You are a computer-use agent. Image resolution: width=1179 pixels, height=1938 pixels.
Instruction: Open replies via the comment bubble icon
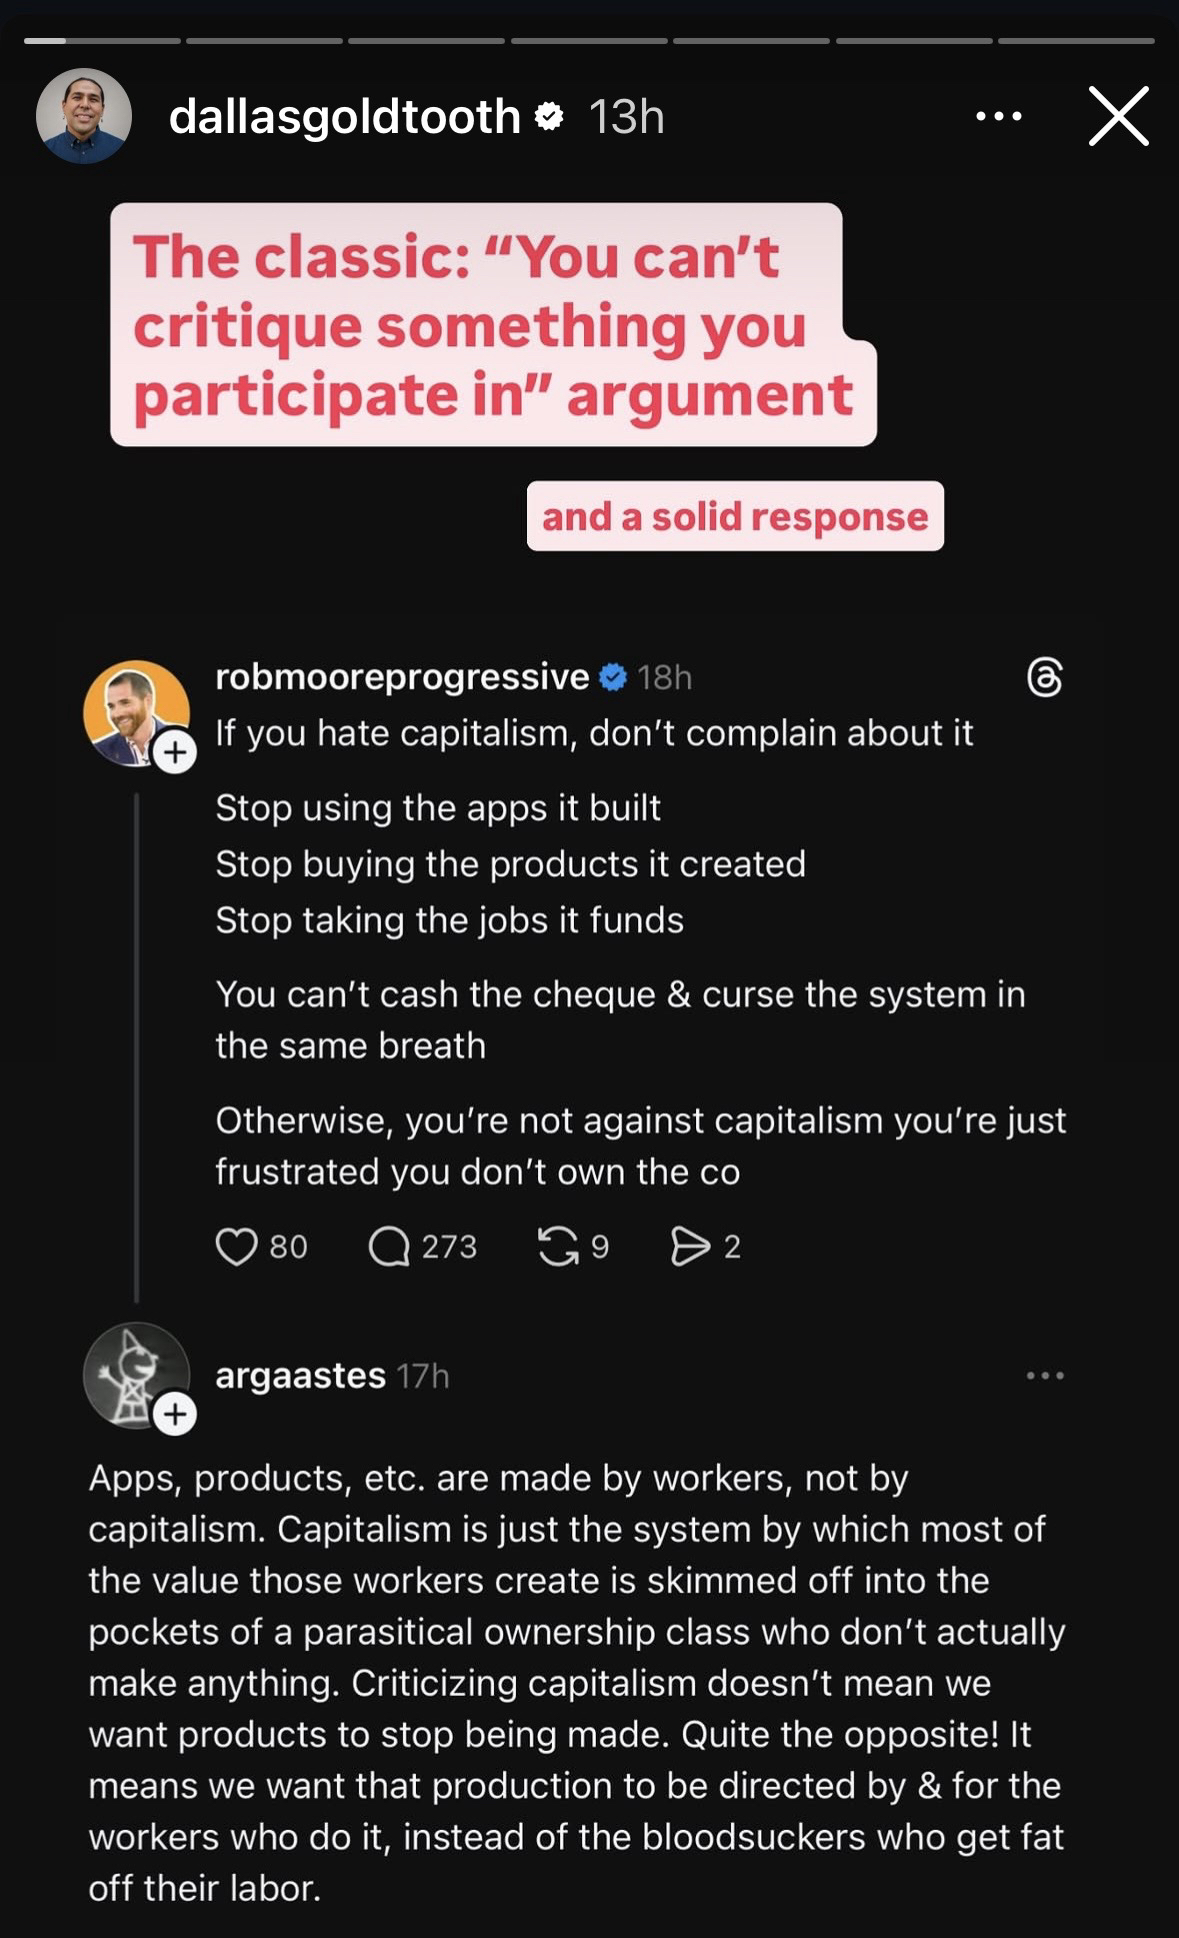coord(389,1247)
